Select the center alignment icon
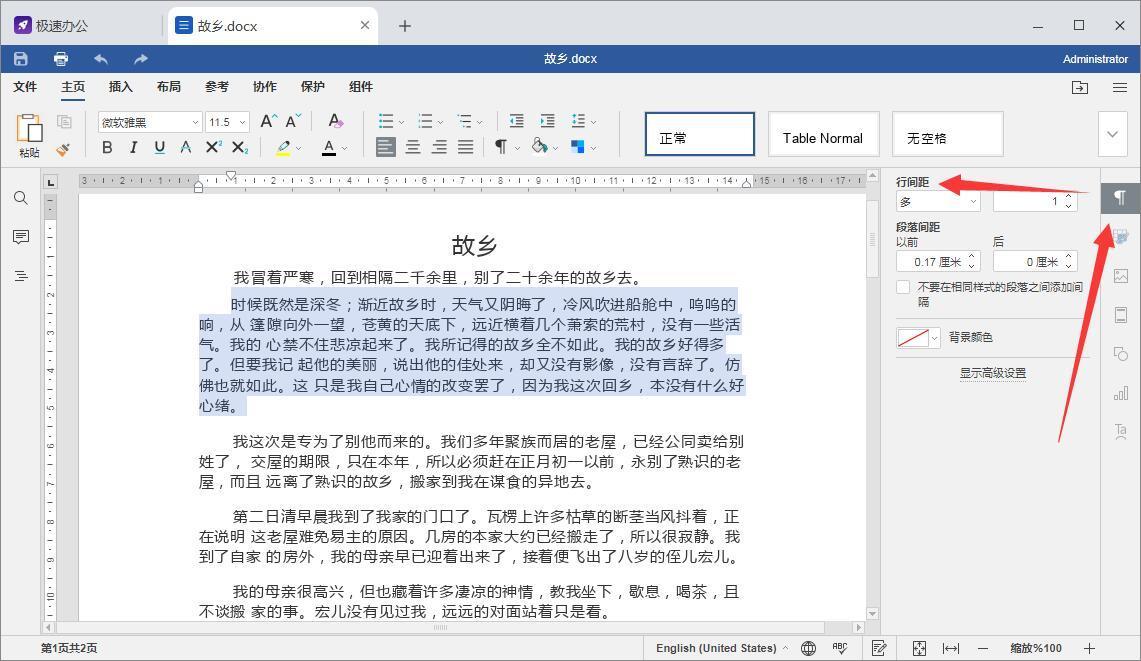This screenshot has width=1141, height=661. pos(412,147)
